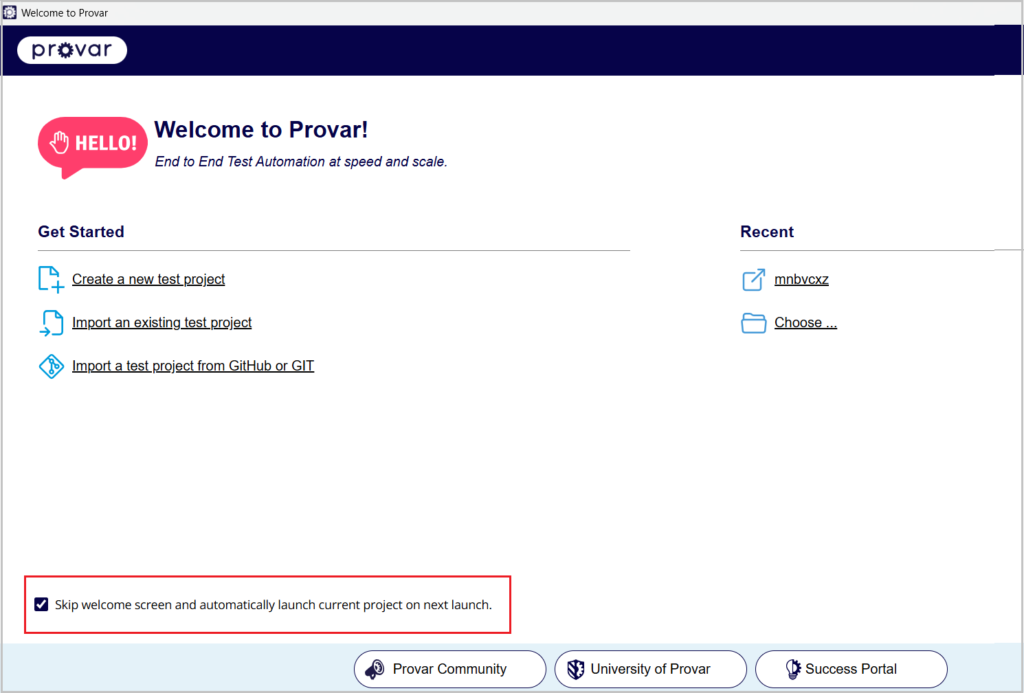Import a test project from GitHub or GIT
Image resolution: width=1024 pixels, height=693 pixels.
(192, 366)
